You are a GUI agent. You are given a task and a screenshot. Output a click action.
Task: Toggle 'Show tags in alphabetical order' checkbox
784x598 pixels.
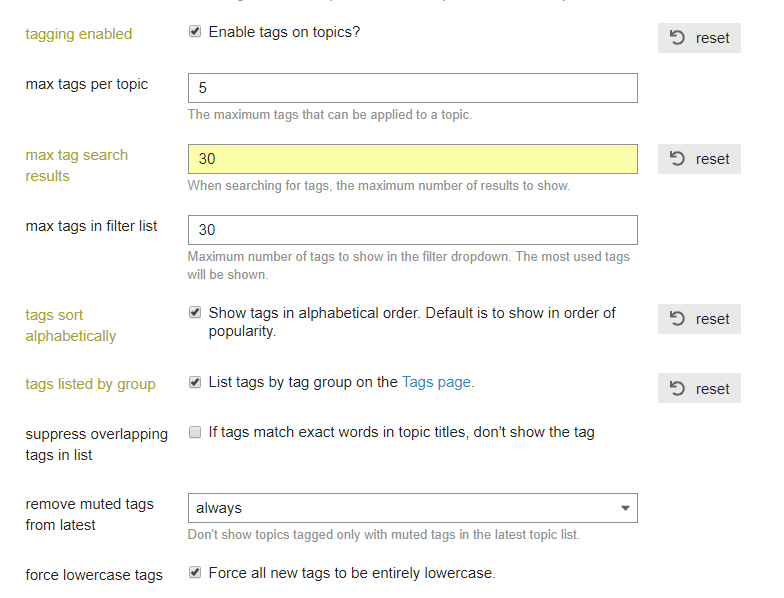click(195, 312)
